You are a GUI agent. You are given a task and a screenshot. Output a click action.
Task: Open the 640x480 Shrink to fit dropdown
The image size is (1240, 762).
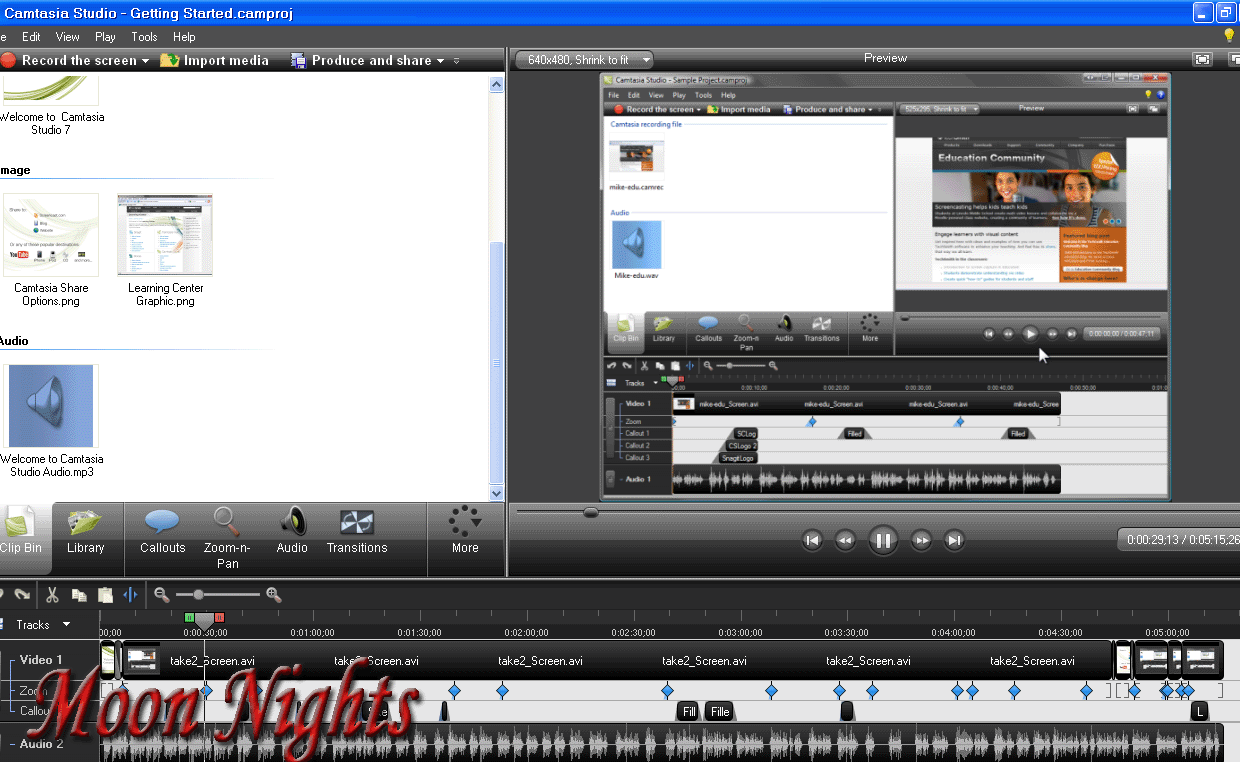tap(584, 60)
